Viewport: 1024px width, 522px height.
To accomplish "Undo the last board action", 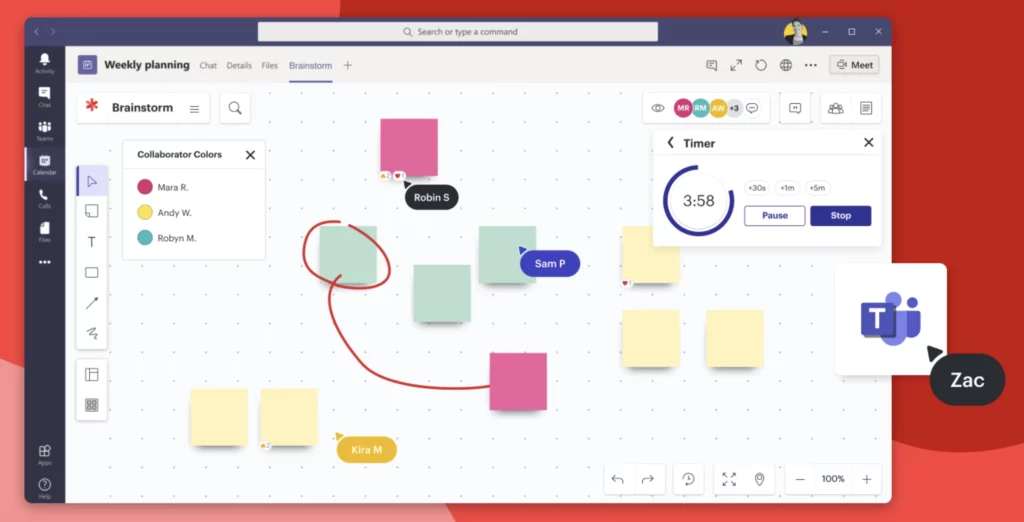I will 618,480.
